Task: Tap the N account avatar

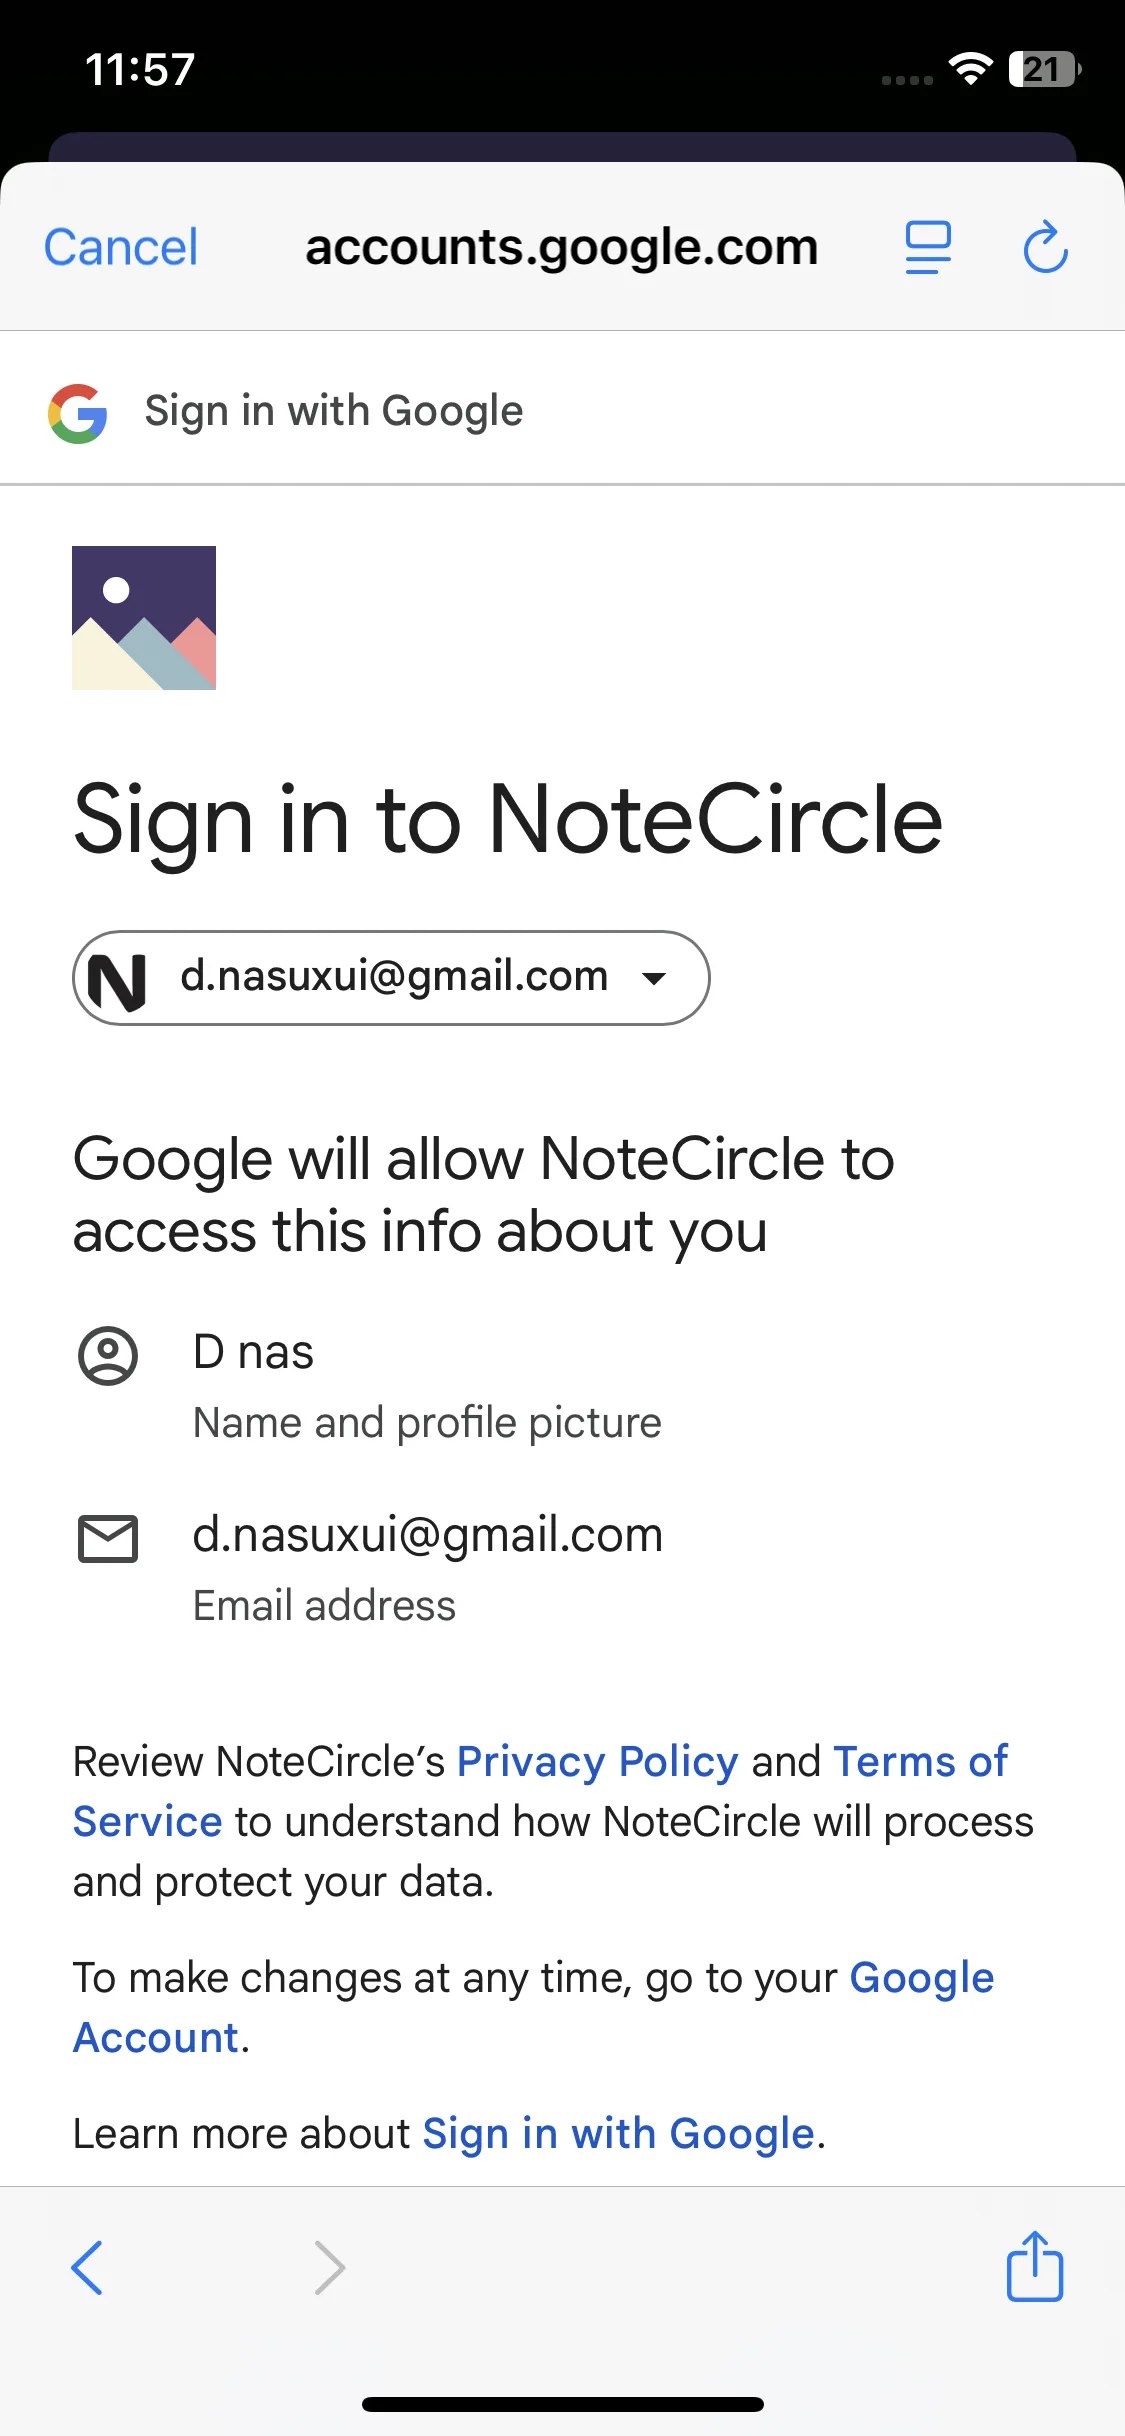Action: click(x=118, y=979)
